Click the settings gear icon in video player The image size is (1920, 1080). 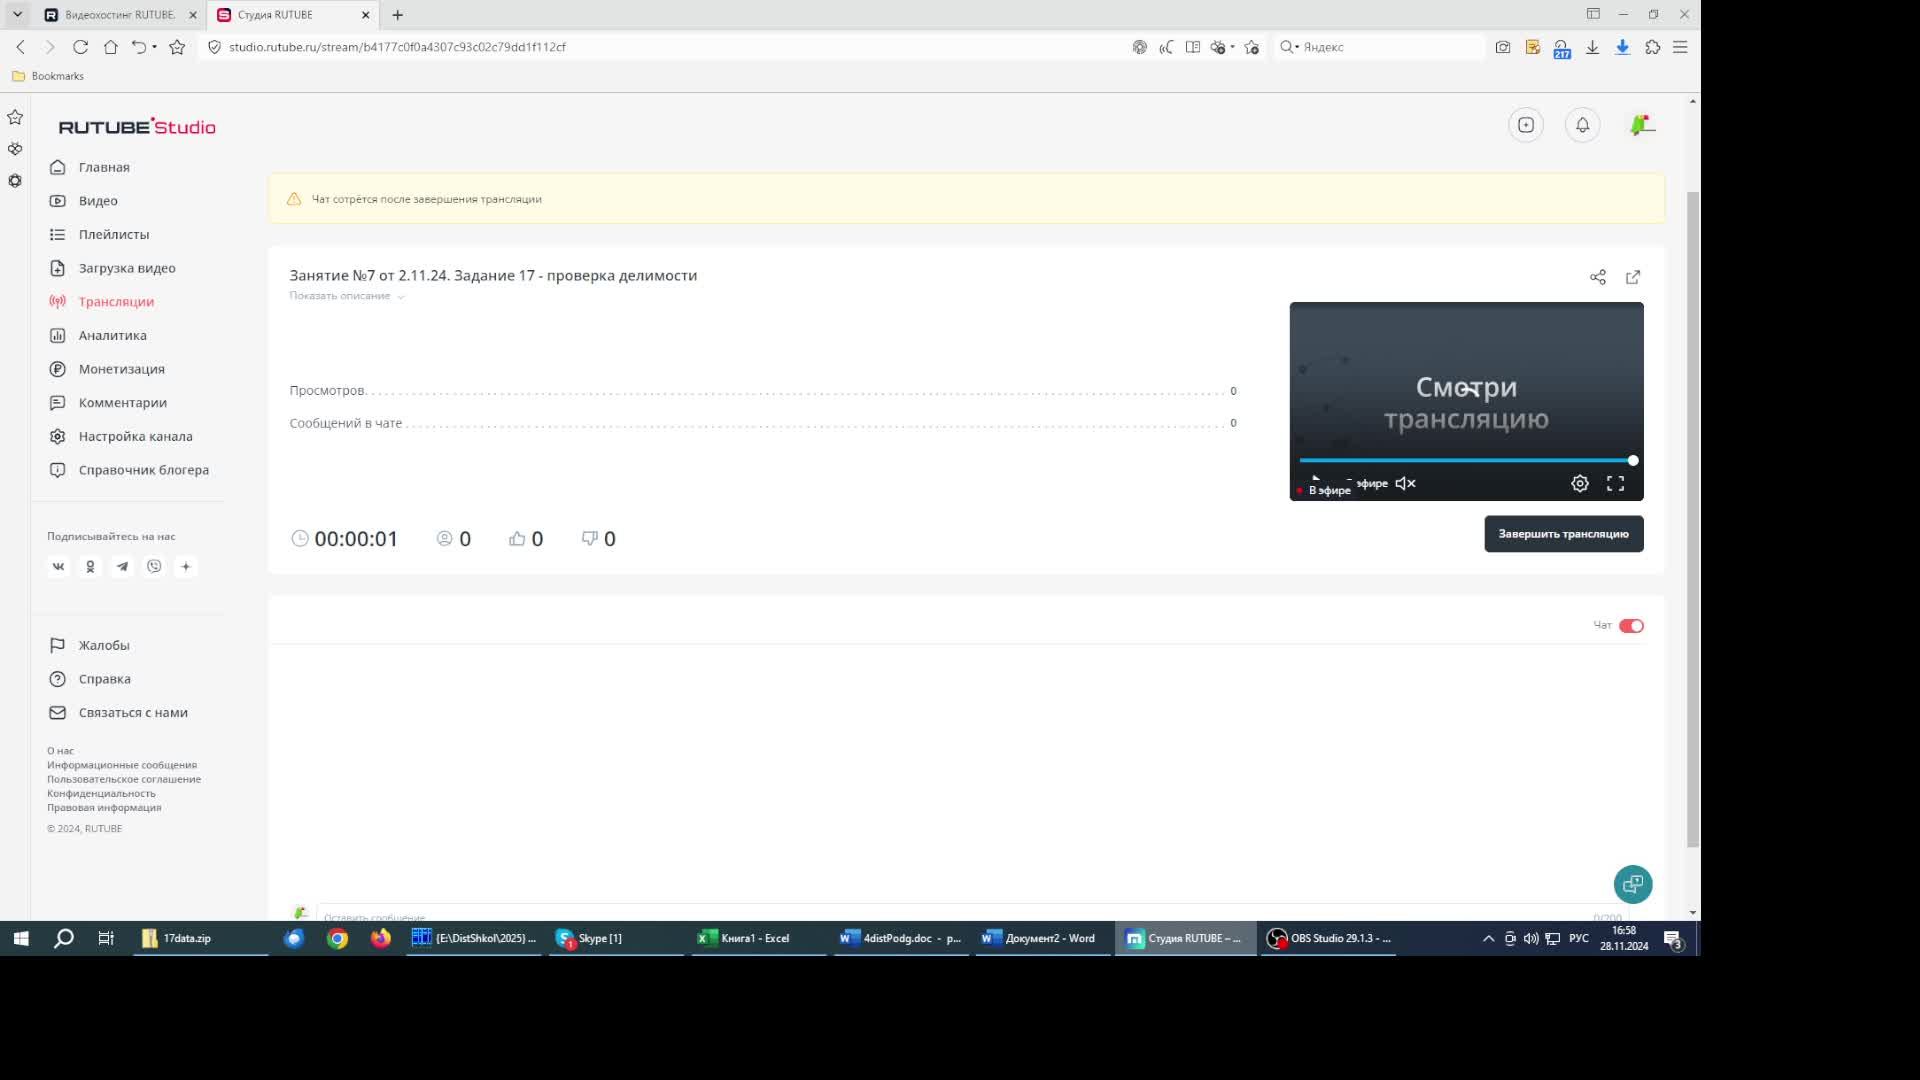pos(1580,483)
